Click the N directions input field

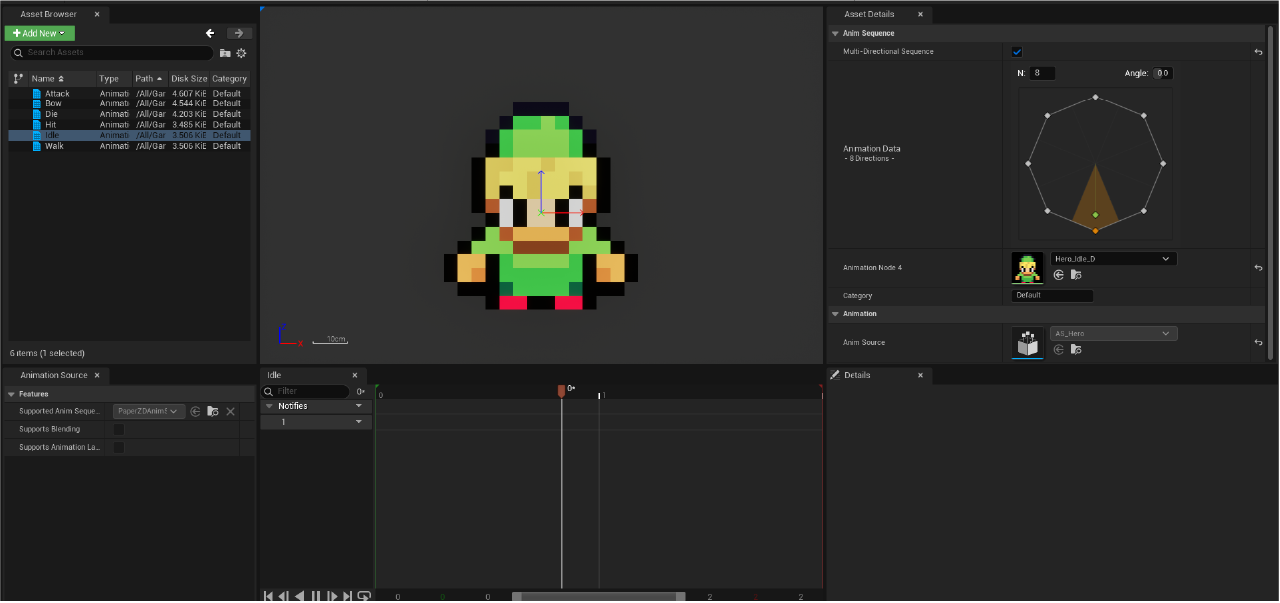click(1043, 73)
